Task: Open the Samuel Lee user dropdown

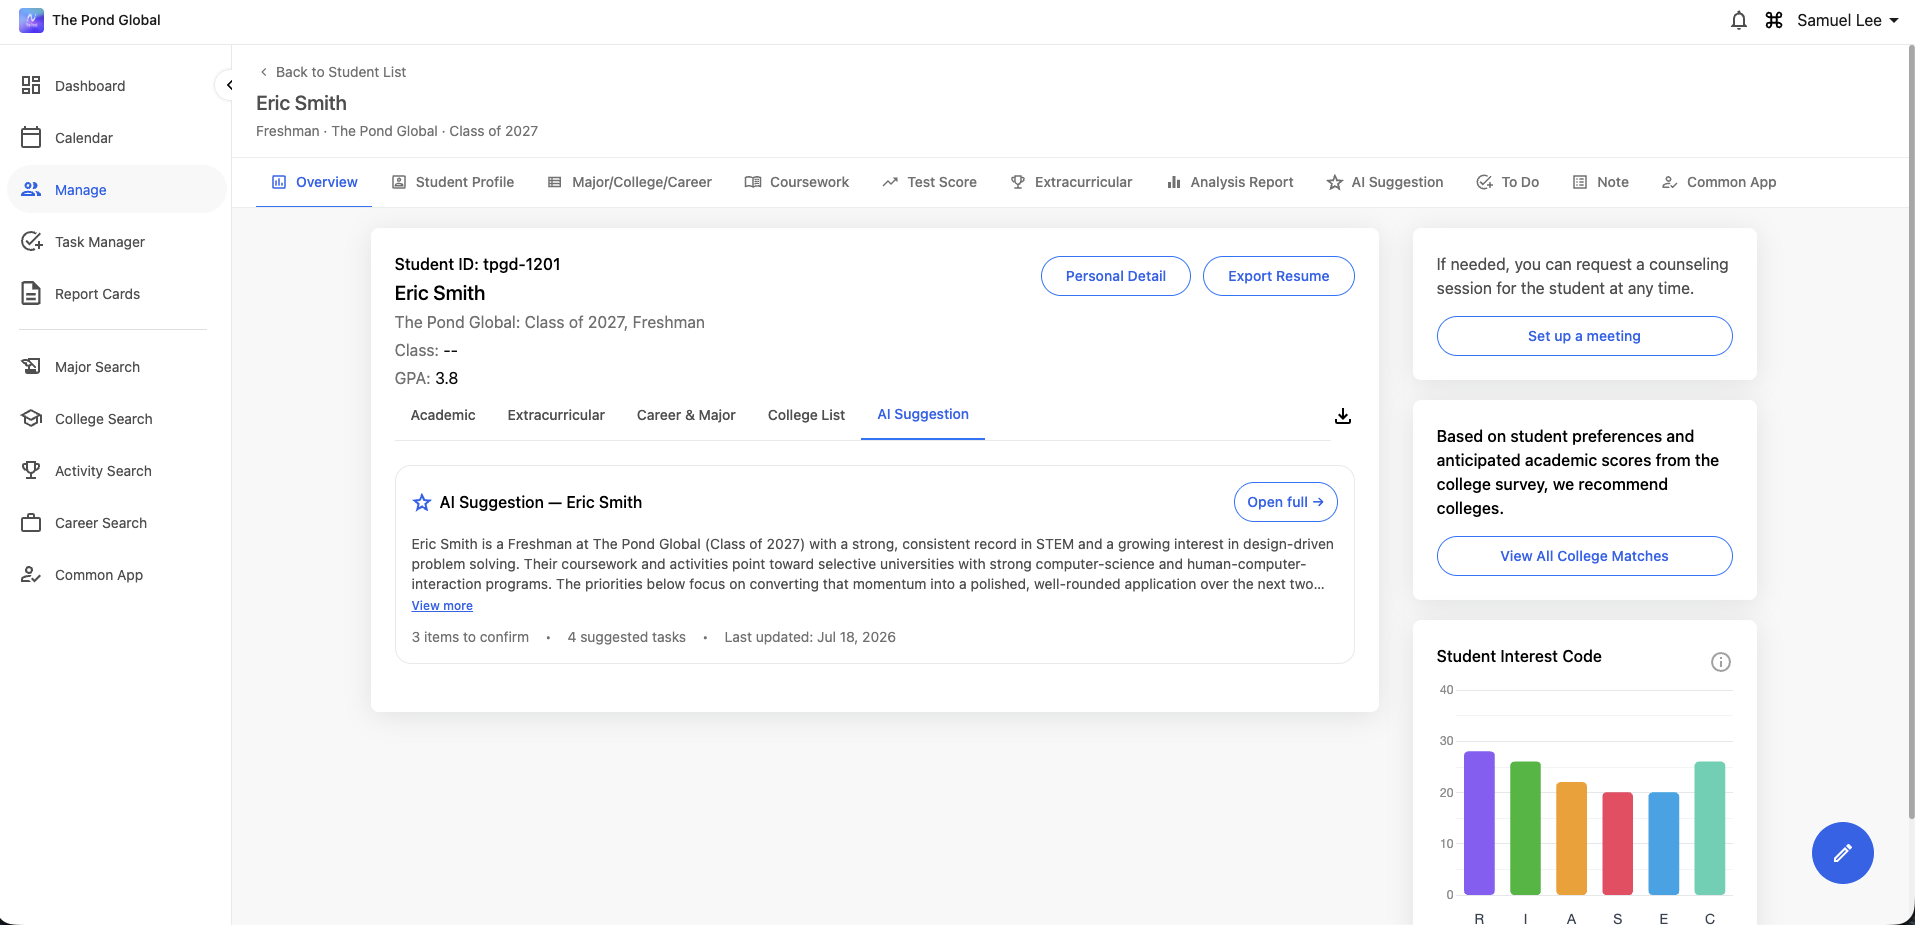Action: [1847, 20]
